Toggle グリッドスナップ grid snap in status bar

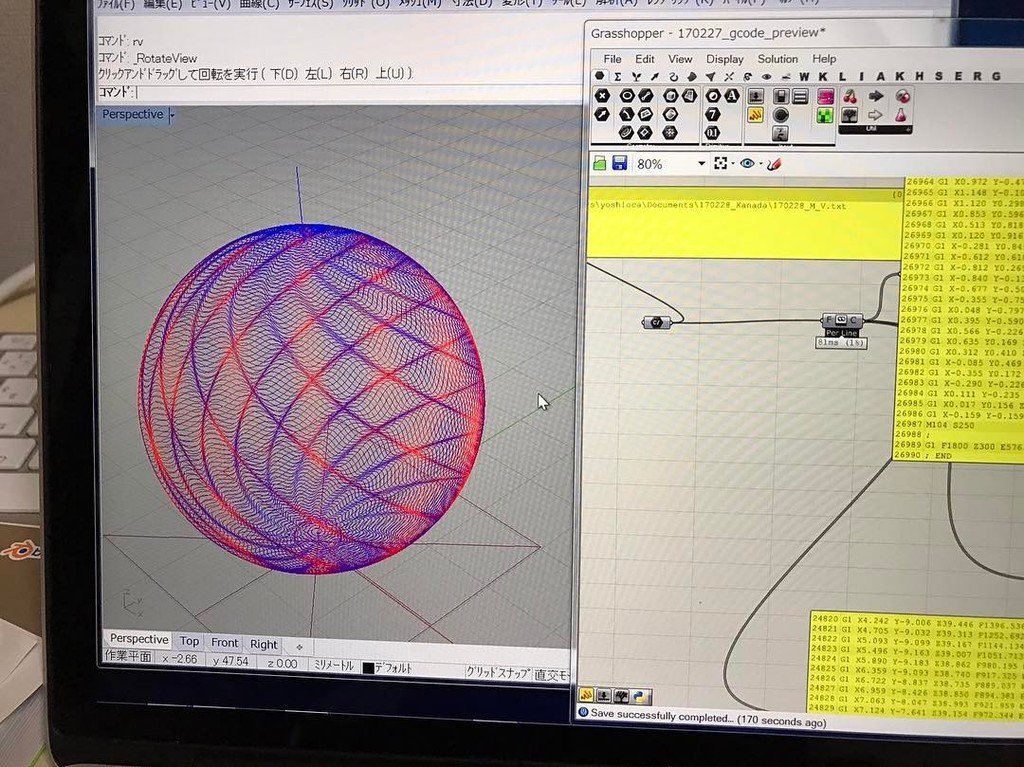(498, 672)
